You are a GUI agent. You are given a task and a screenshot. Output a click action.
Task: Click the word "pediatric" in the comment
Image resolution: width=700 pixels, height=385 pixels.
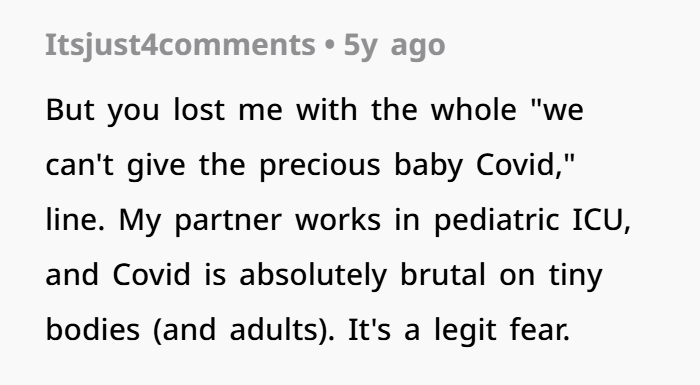point(496,220)
